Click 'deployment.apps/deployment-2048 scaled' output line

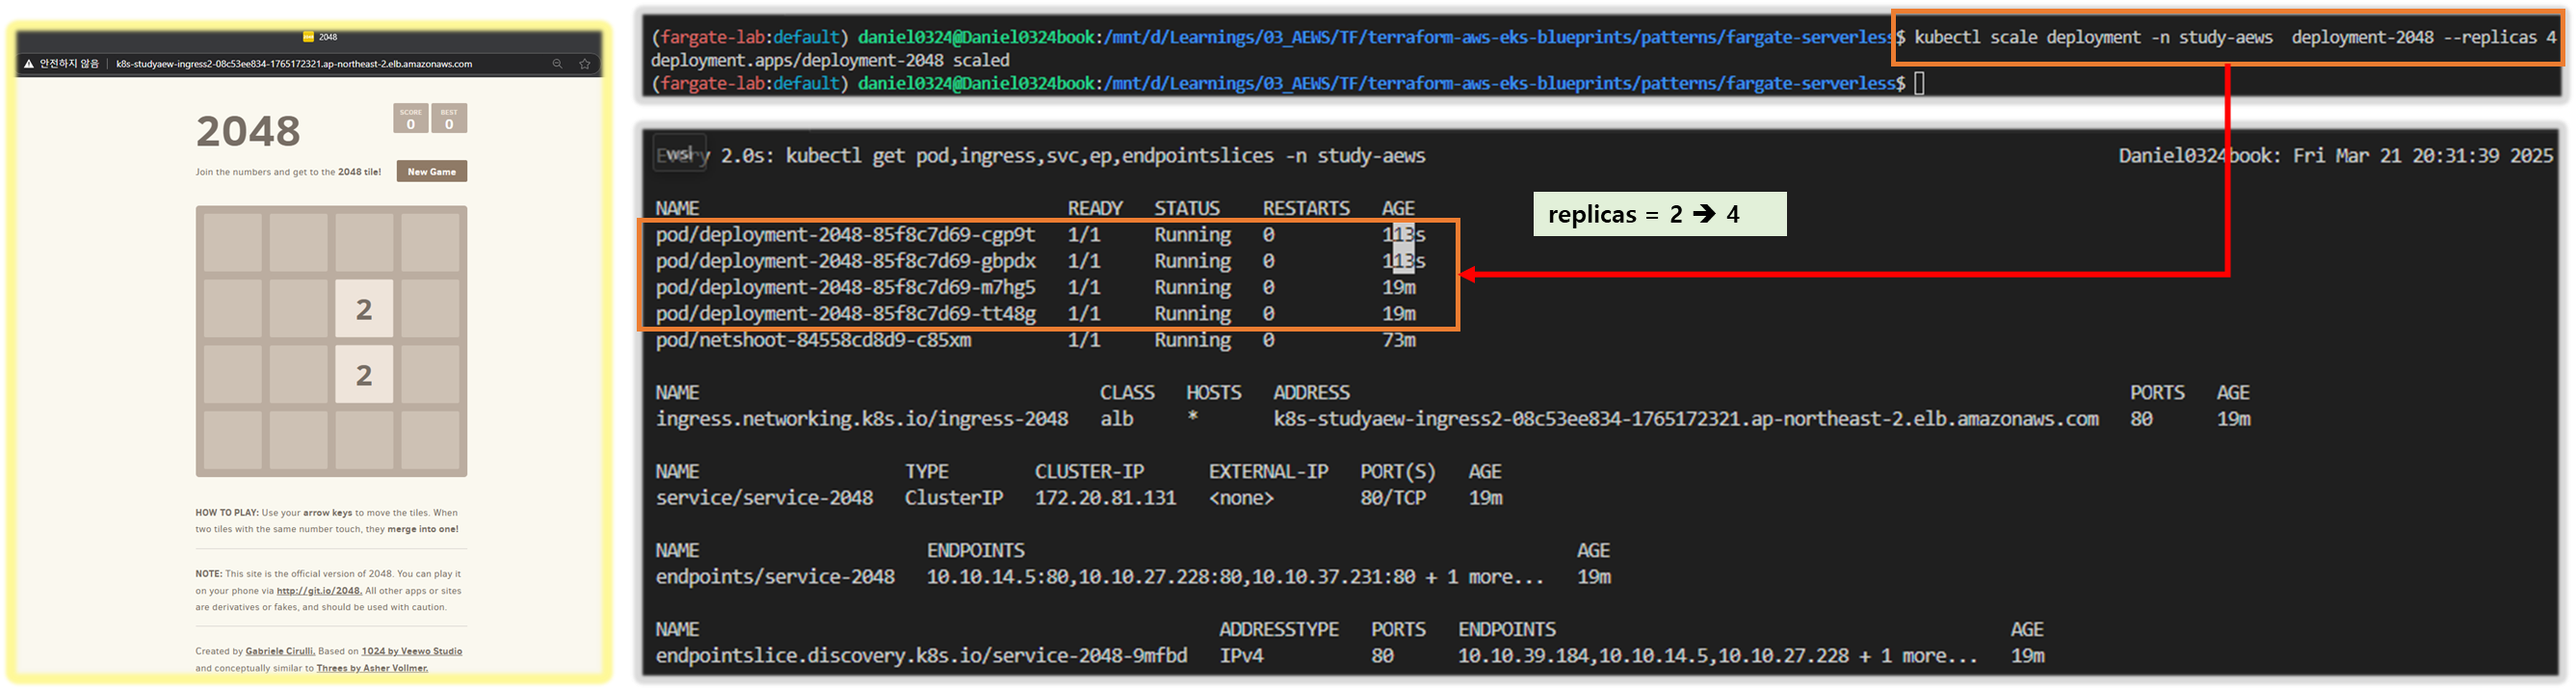click(x=830, y=61)
